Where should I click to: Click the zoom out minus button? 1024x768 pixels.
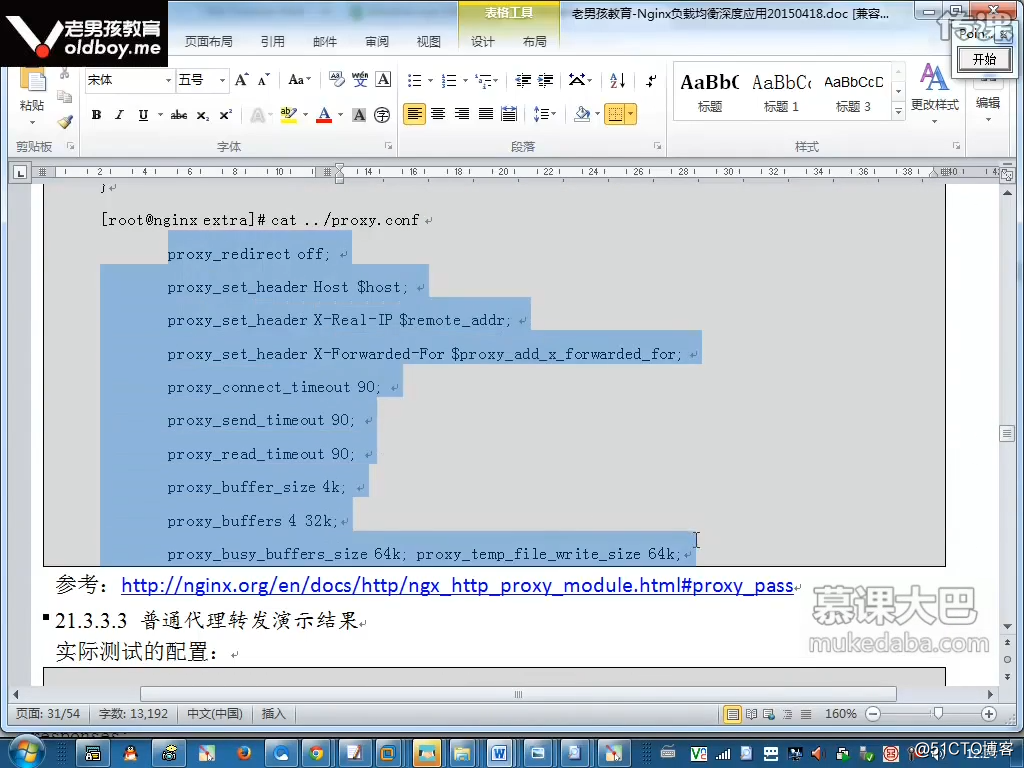873,714
